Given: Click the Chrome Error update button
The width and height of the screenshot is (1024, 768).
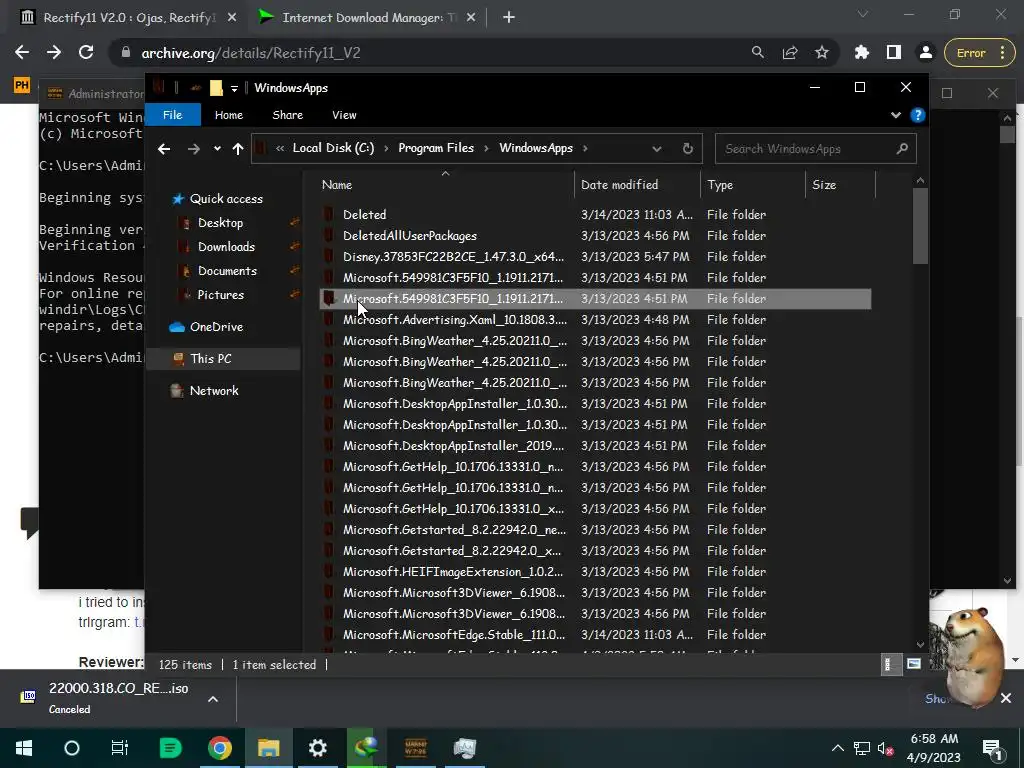Looking at the screenshot, I should click(978, 53).
